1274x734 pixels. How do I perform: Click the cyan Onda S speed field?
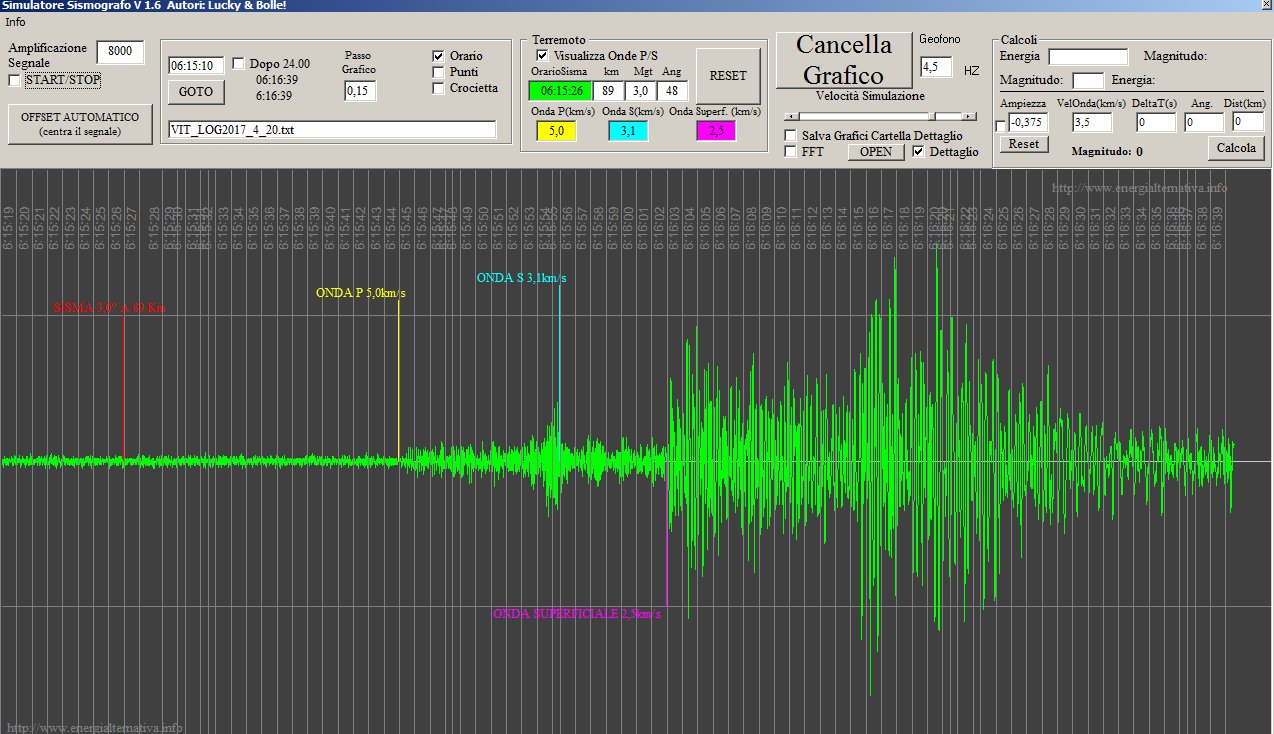point(628,131)
